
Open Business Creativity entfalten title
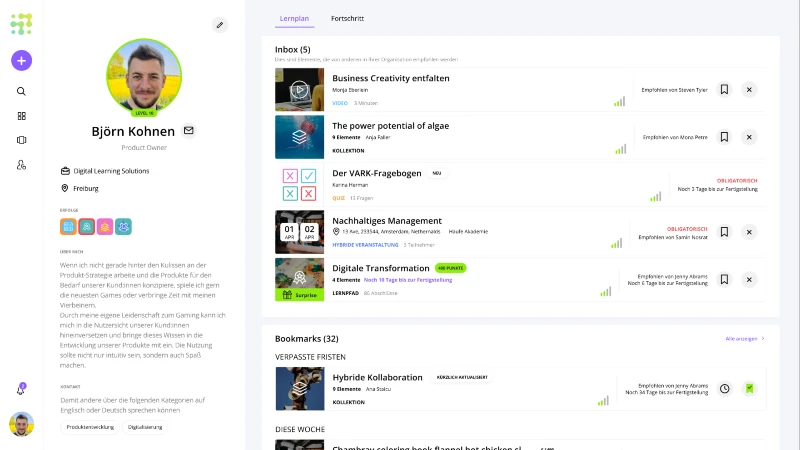(391, 78)
